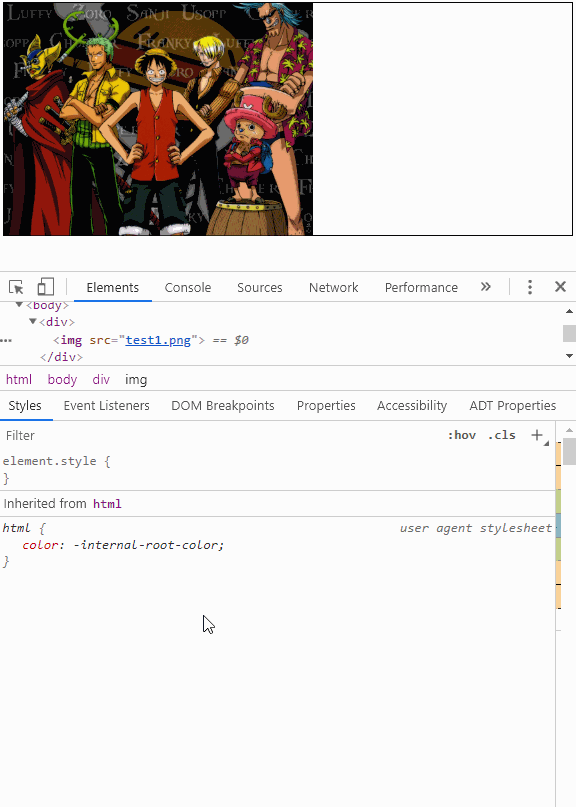This screenshot has height=807, width=576.
Task: Click the styles pane scrollbar thumb
Action: [569, 451]
